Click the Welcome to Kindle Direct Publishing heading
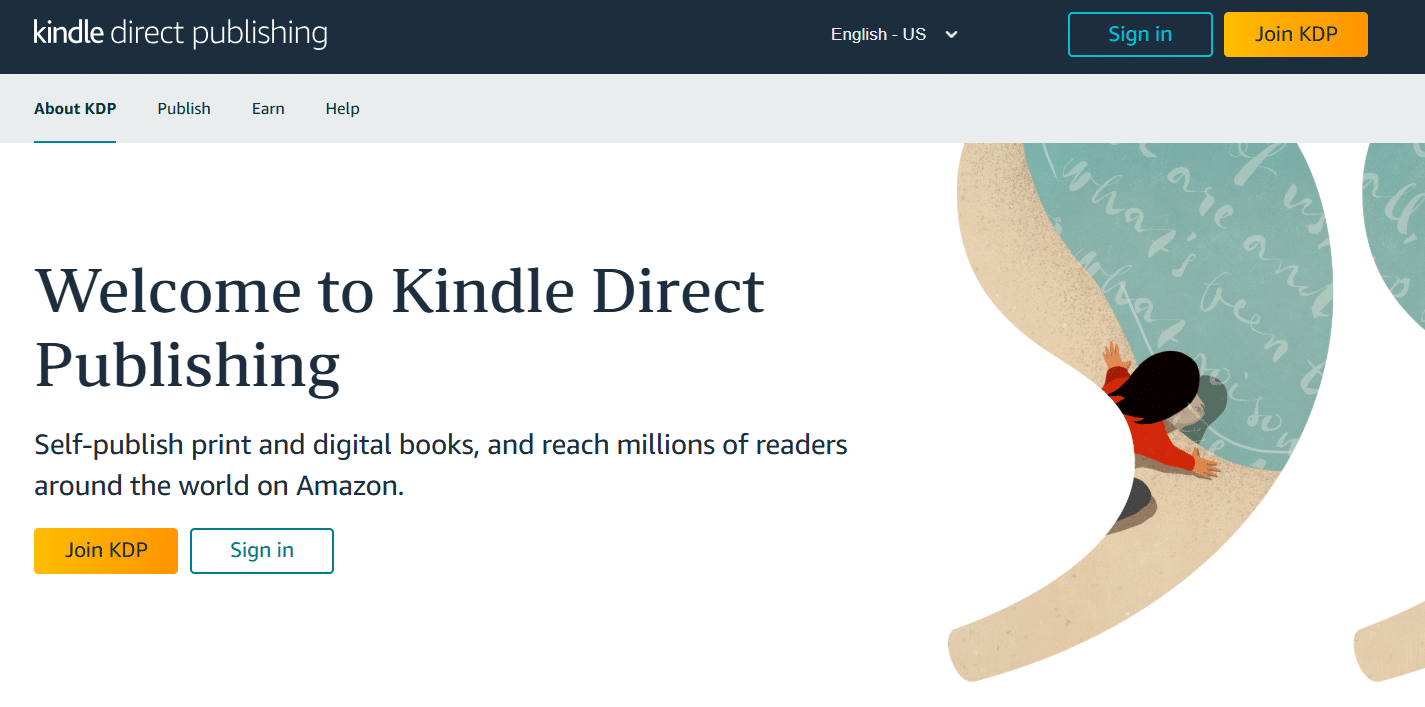The height and width of the screenshot is (707, 1425). pyautogui.click(x=400, y=327)
